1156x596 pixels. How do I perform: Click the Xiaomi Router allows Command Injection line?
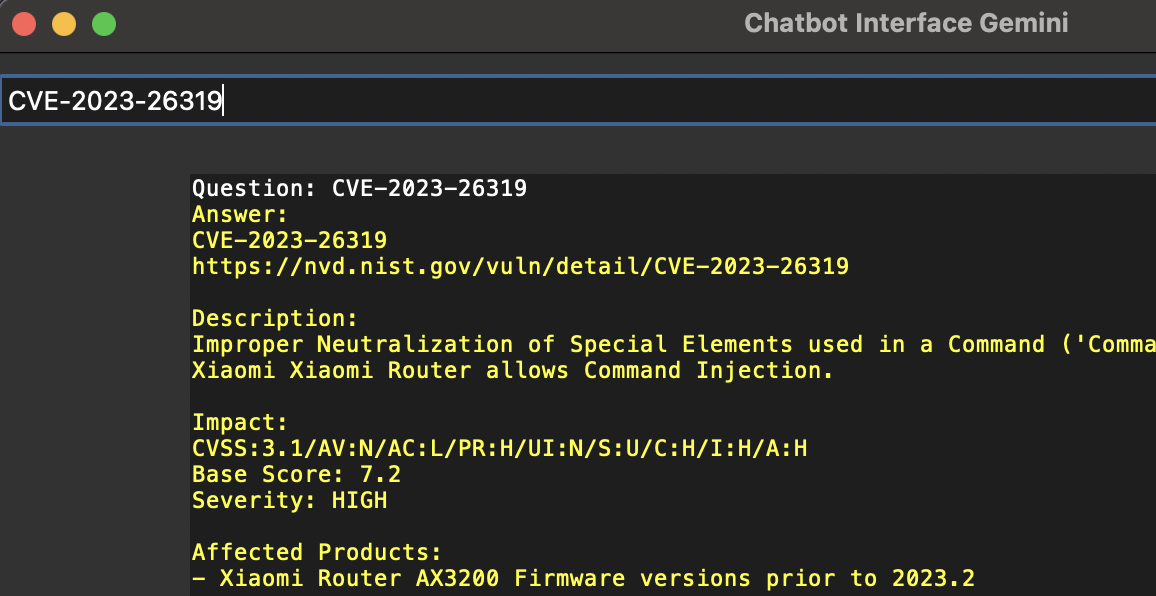click(513, 370)
